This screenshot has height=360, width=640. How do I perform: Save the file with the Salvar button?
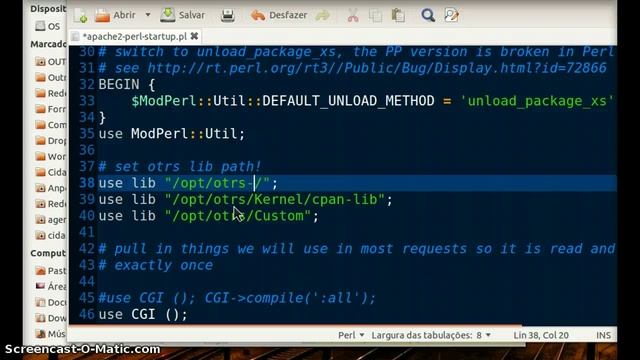pyautogui.click(x=182, y=15)
